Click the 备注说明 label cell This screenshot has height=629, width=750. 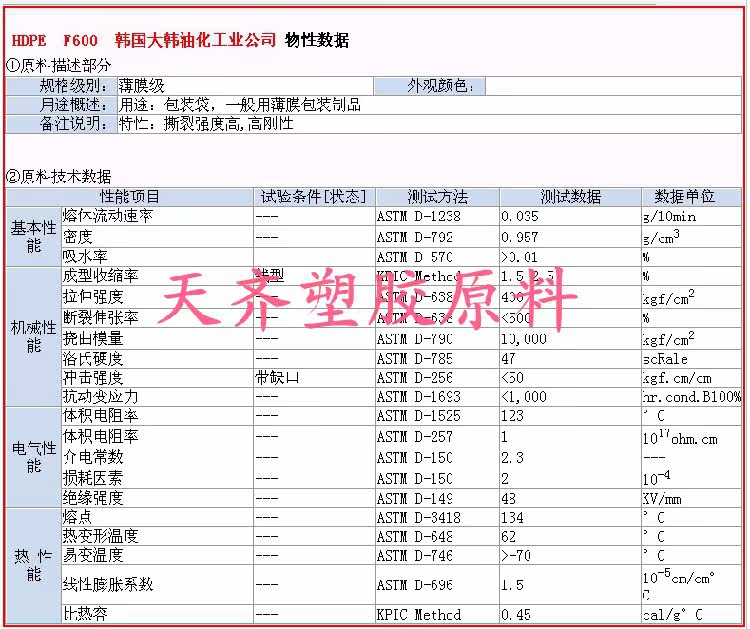[62, 124]
